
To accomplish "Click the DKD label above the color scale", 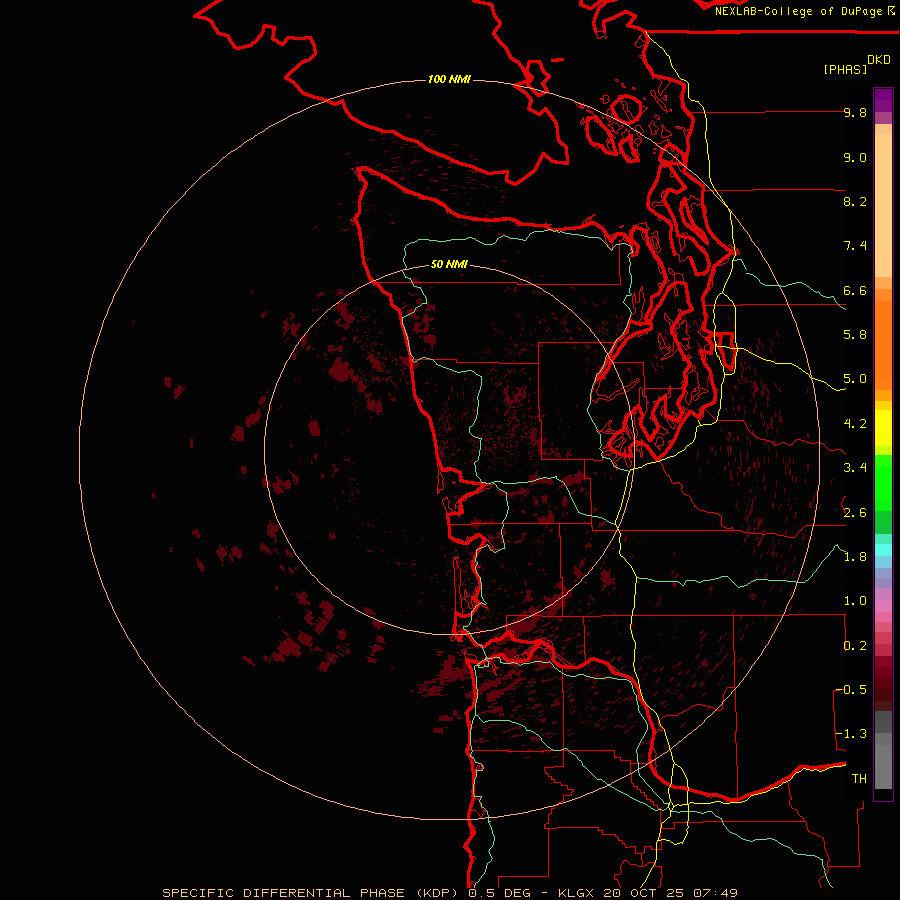I will coord(878,60).
